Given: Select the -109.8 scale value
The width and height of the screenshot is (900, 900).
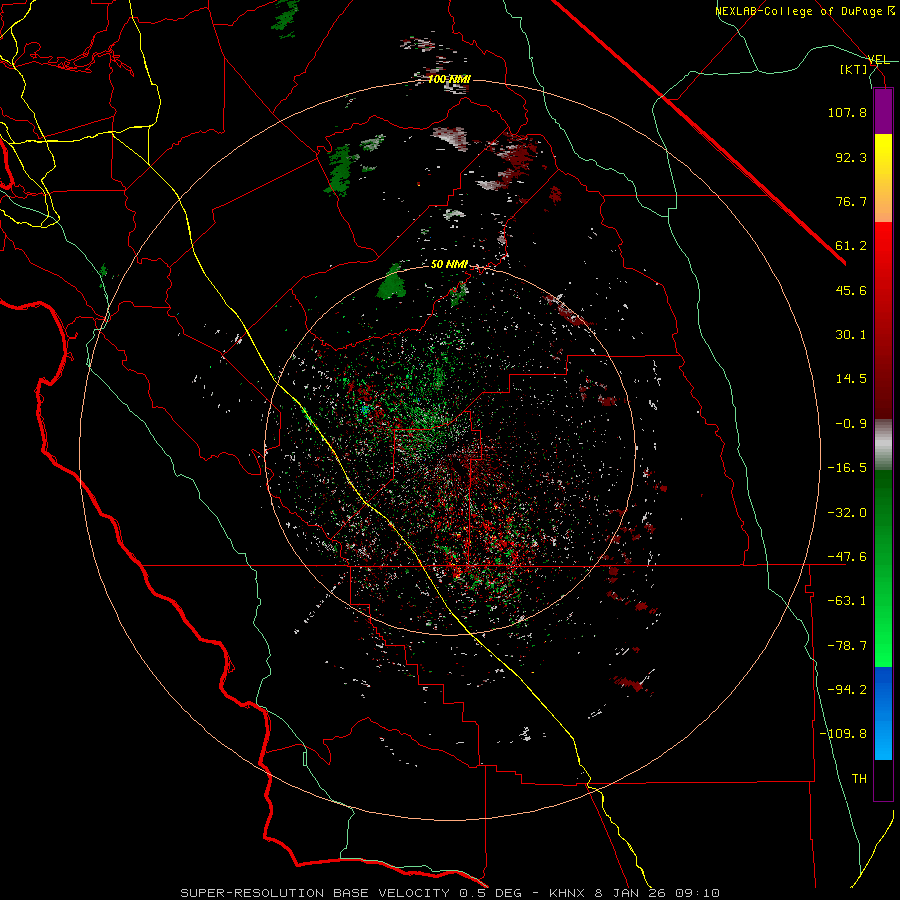Looking at the screenshot, I should 843,734.
